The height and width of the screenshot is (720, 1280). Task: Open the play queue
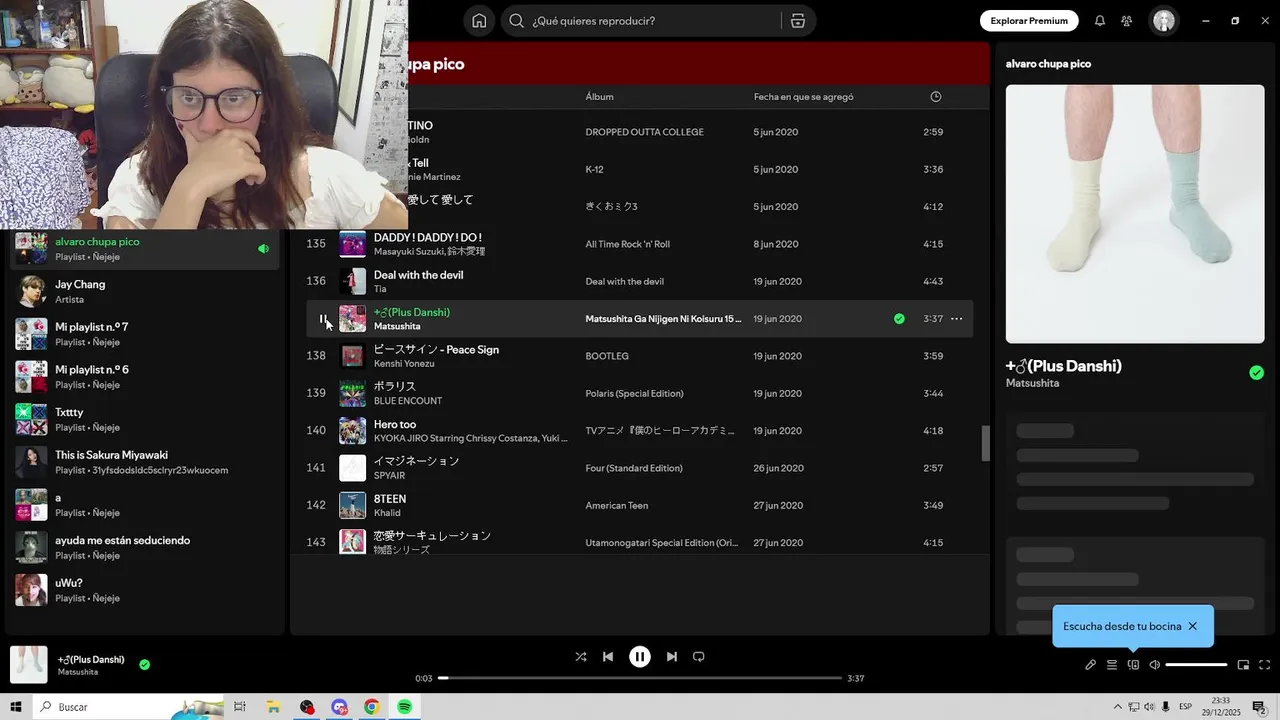pos(1112,665)
